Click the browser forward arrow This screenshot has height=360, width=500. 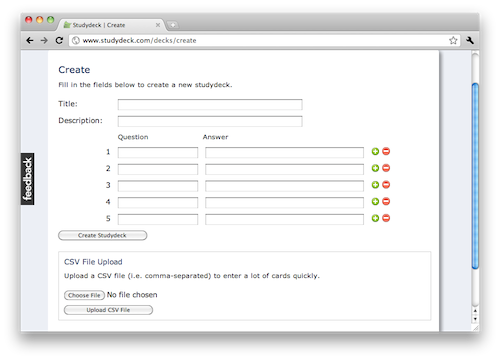click(44, 41)
